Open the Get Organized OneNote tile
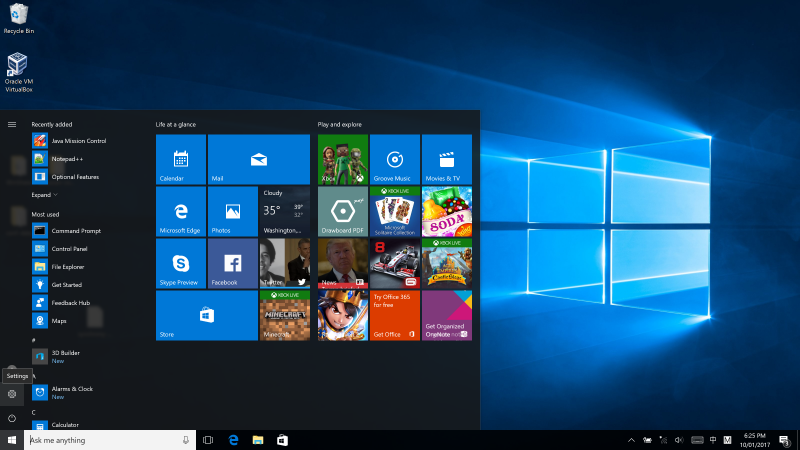800x450 pixels. tap(447, 315)
